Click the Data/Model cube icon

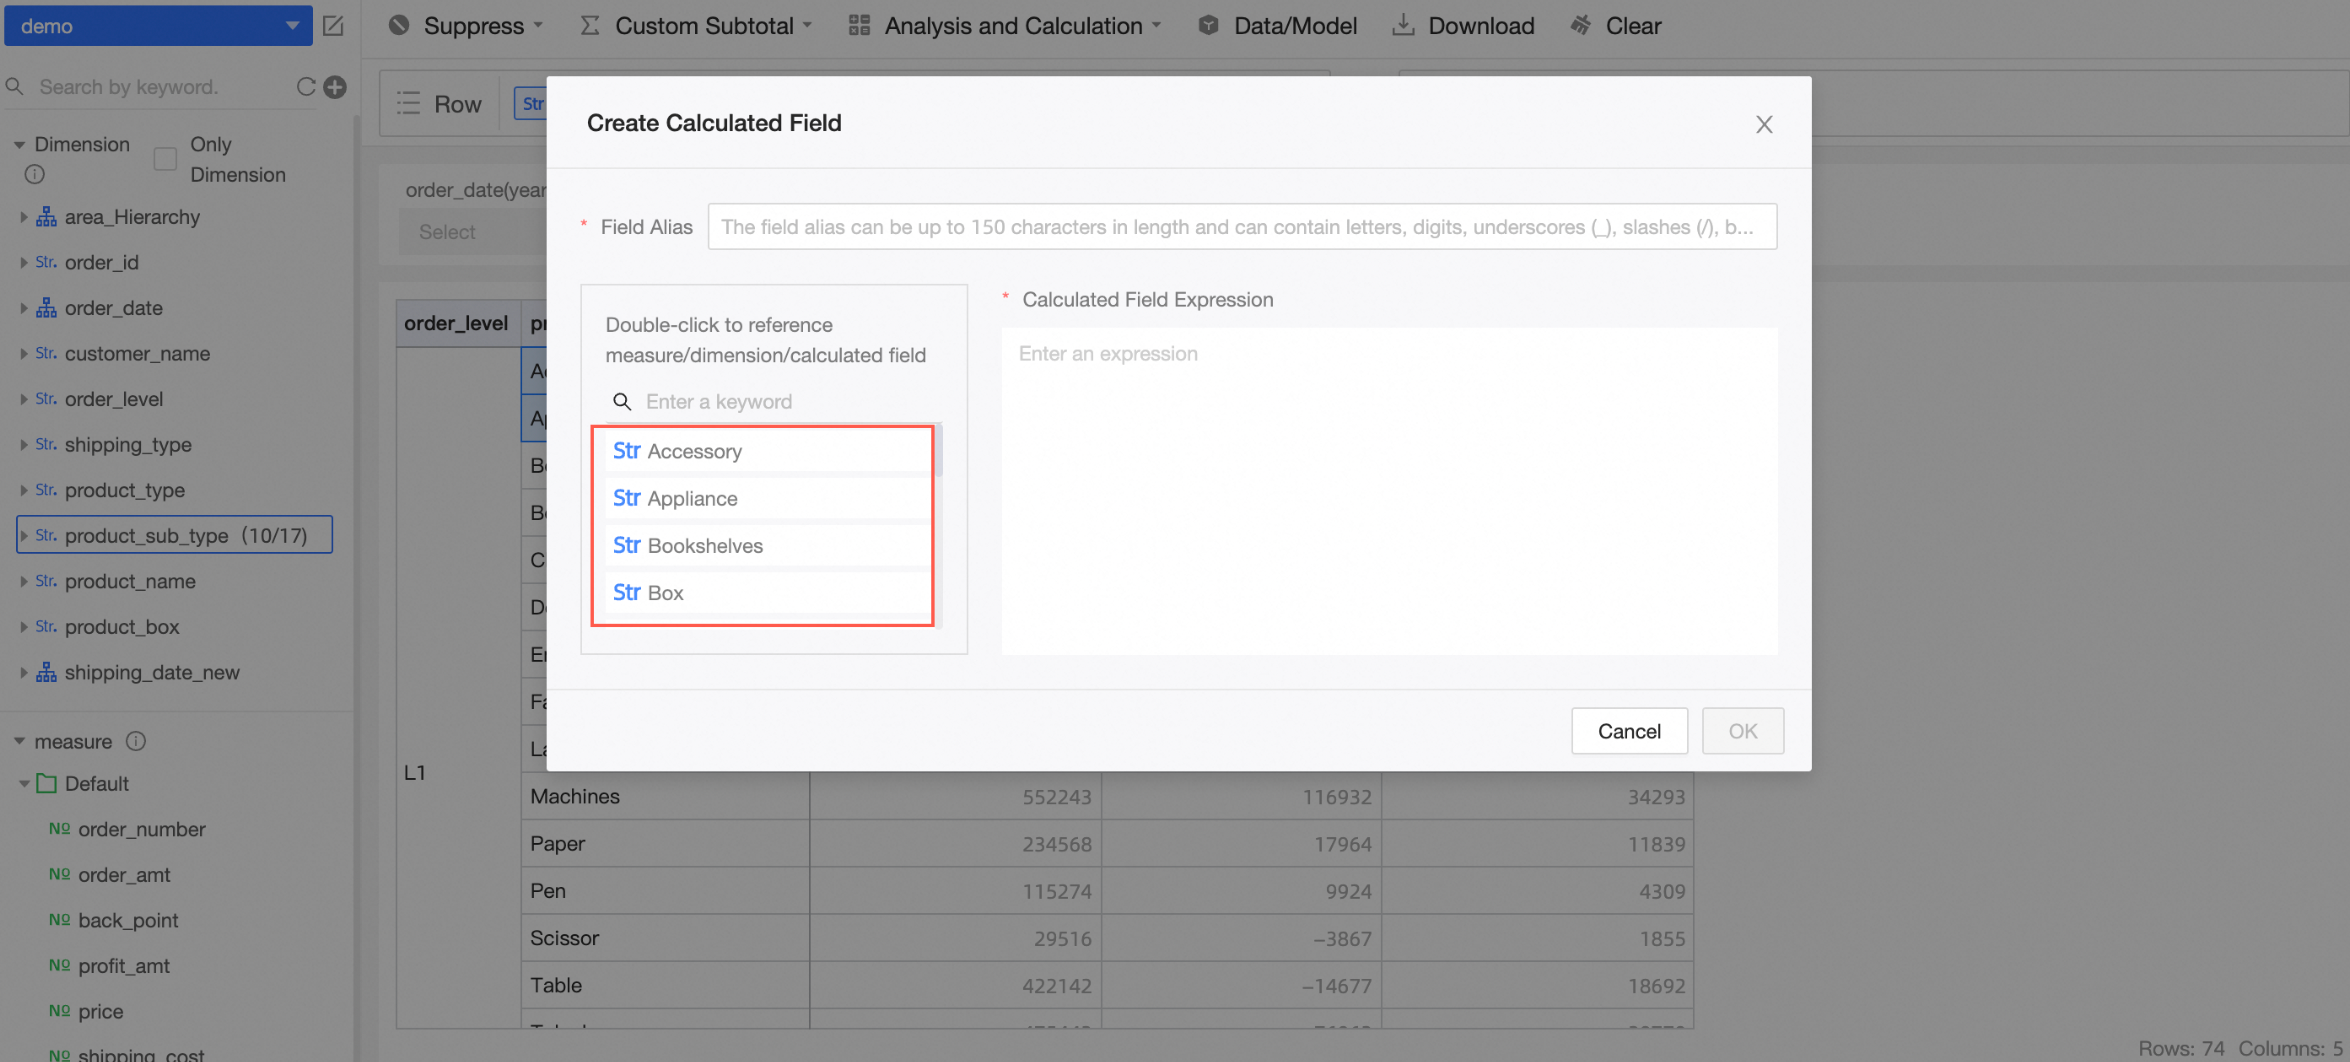pos(1208,26)
